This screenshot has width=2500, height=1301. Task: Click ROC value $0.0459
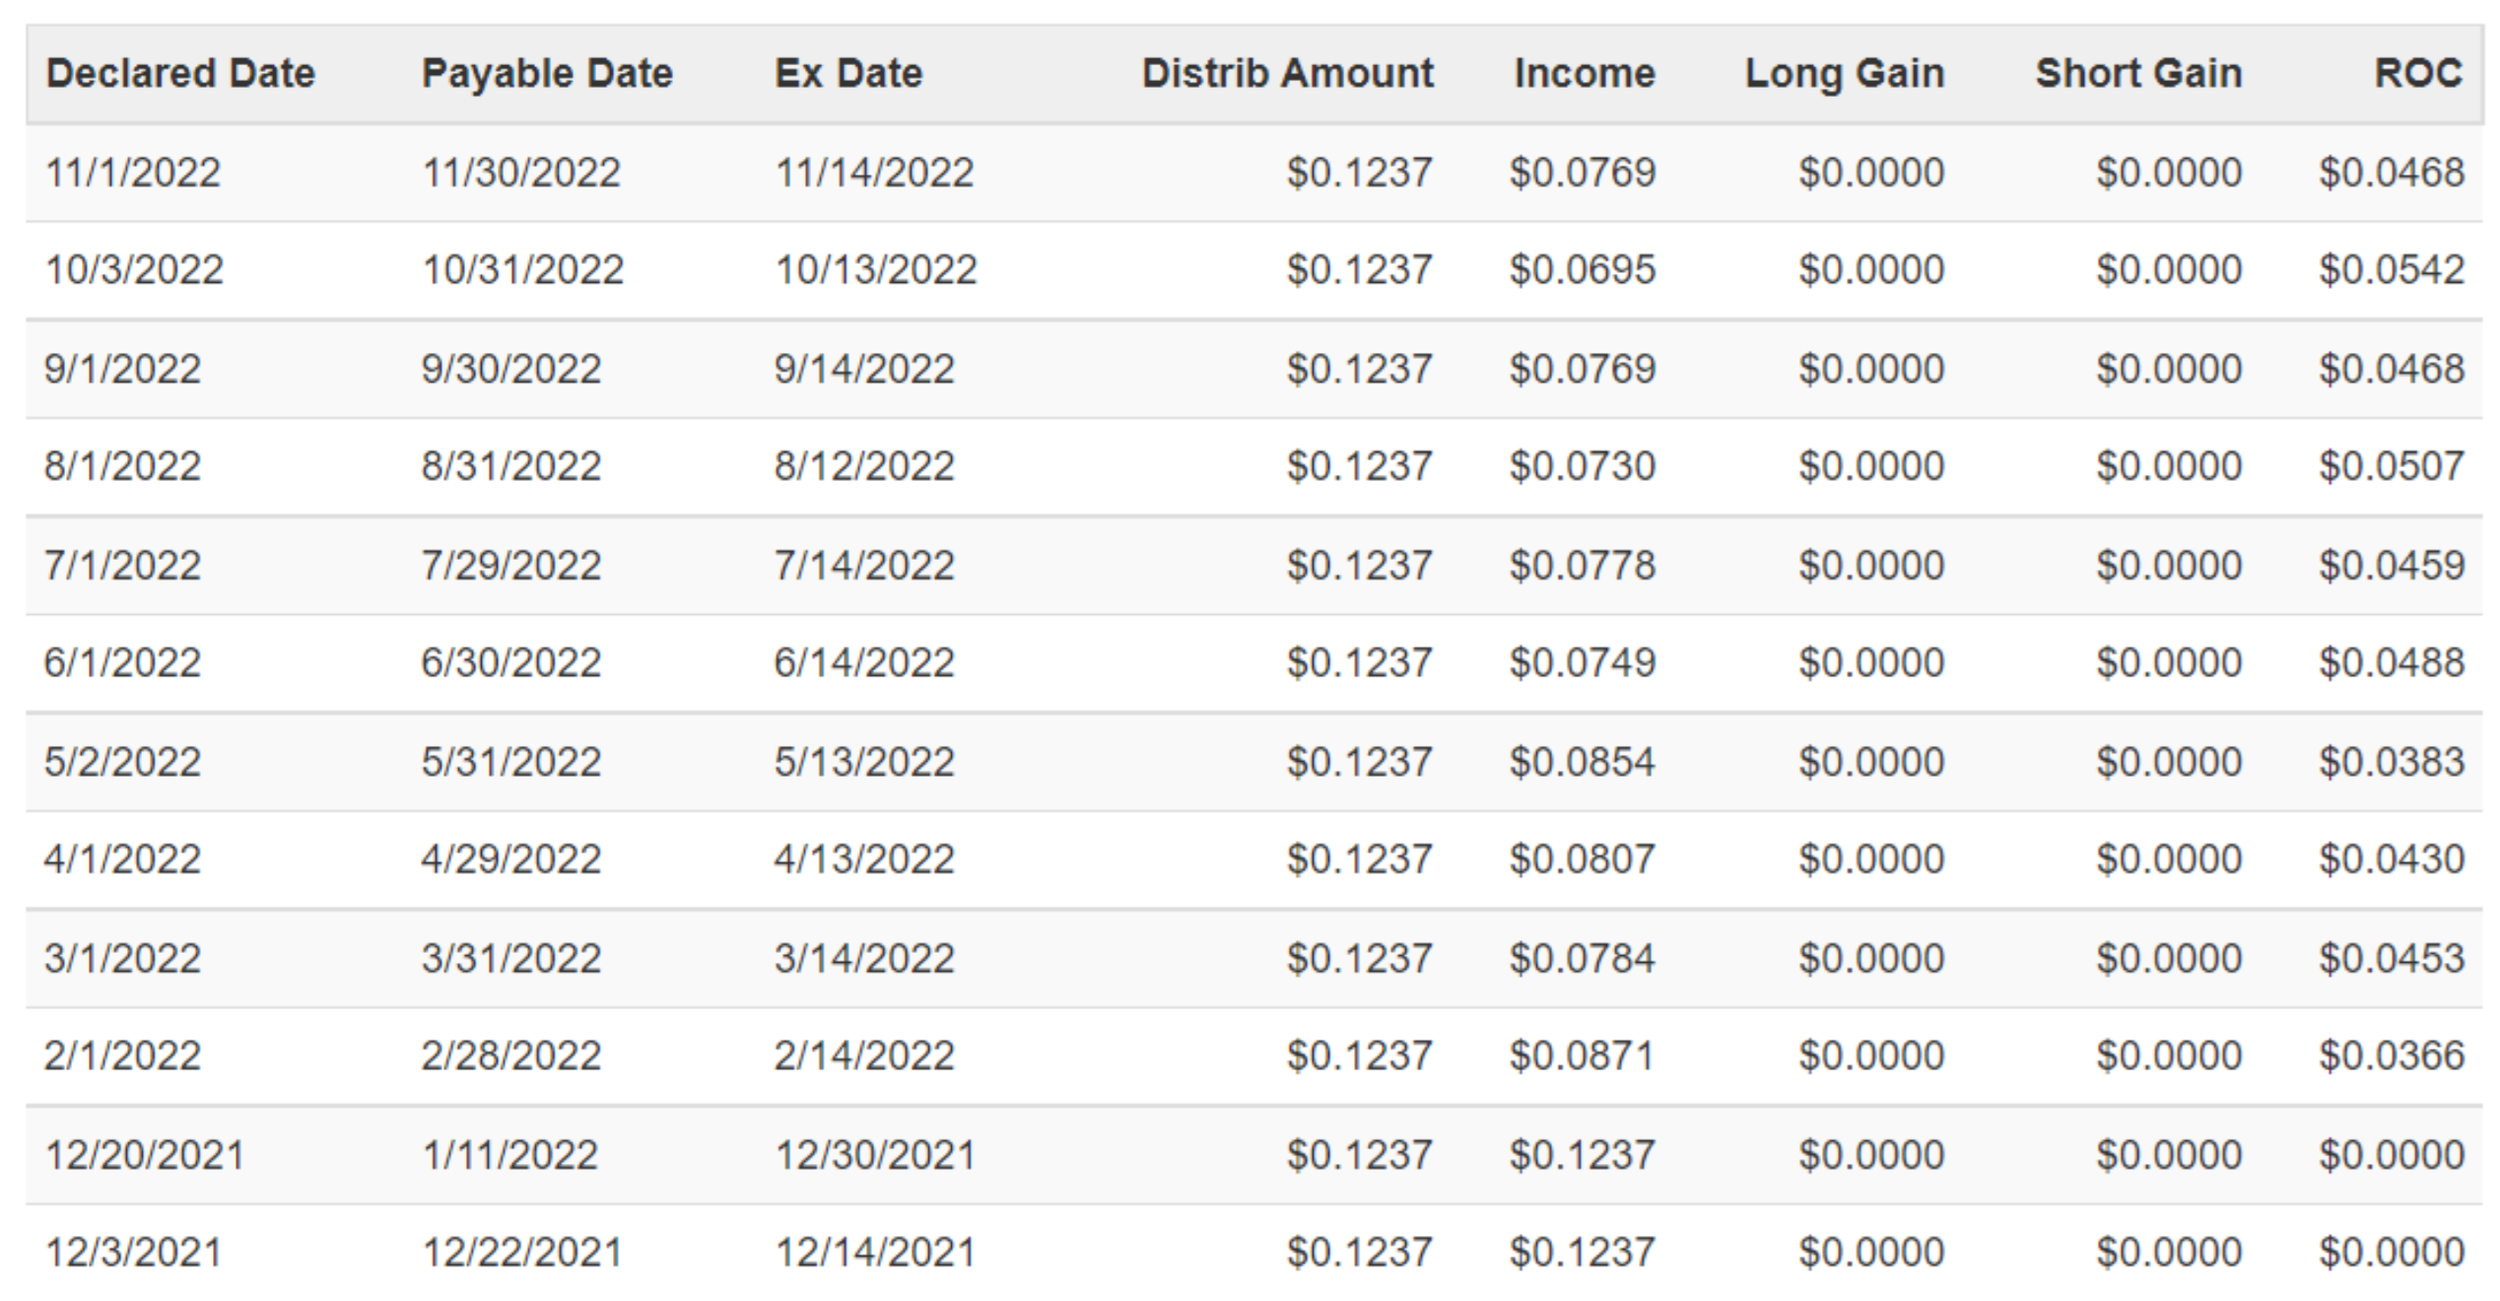click(x=2391, y=566)
